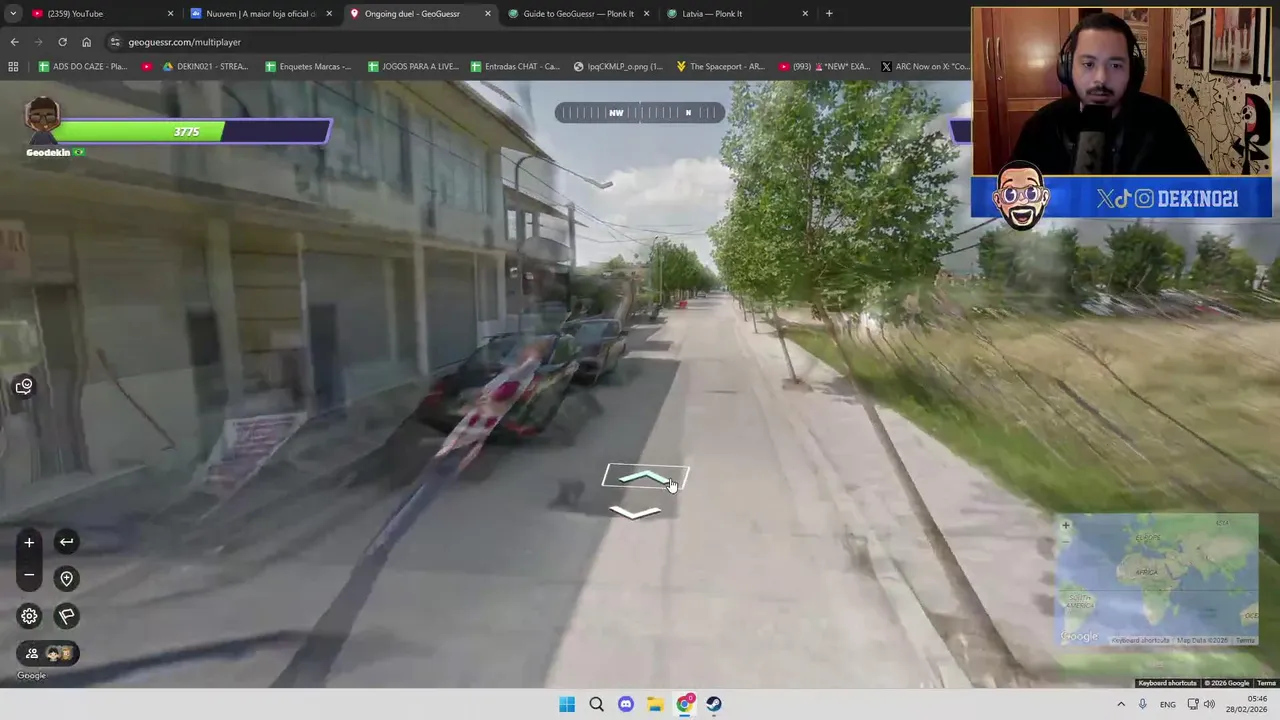This screenshot has height=720, width=1280.
Task: Open the Street View Terms link
Action: [x=1266, y=683]
